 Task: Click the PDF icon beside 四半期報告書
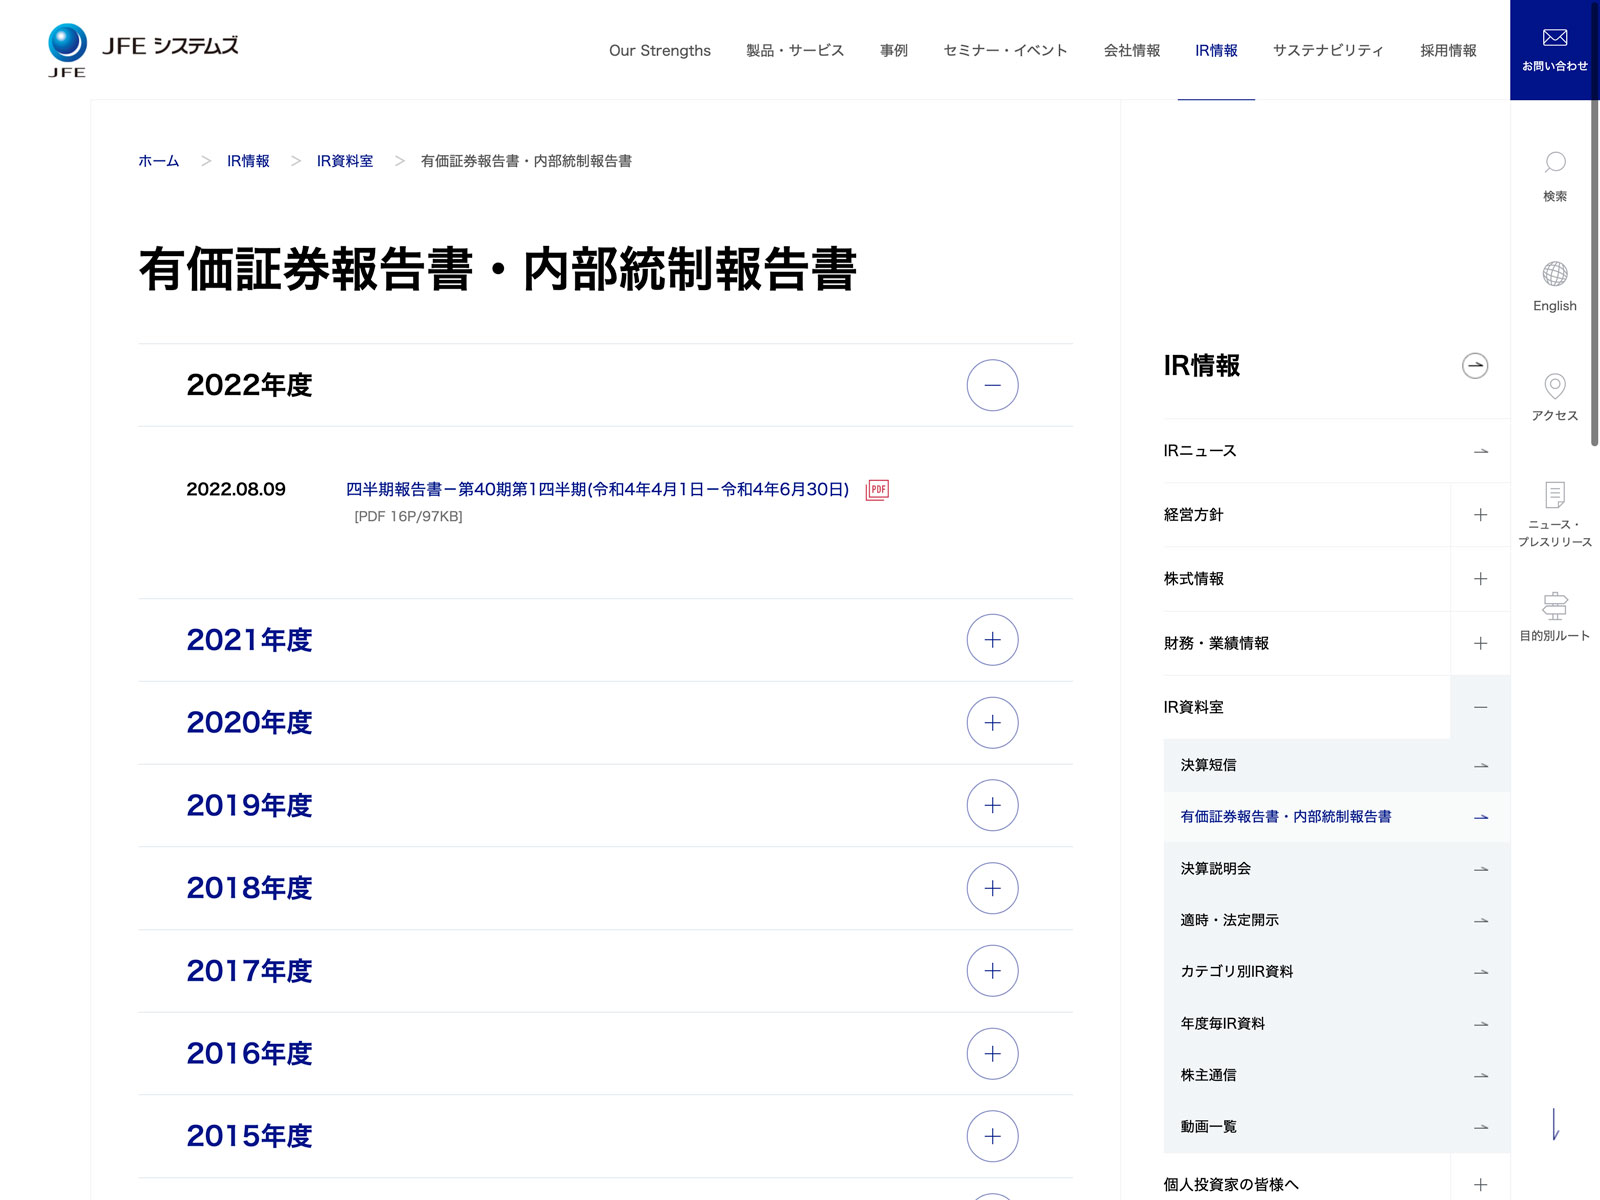pos(877,489)
